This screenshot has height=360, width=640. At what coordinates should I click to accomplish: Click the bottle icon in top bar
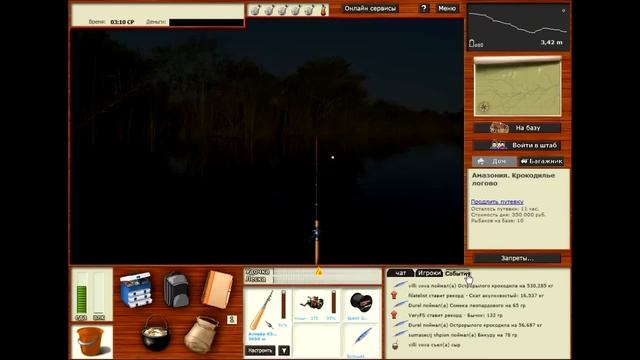click(323, 10)
